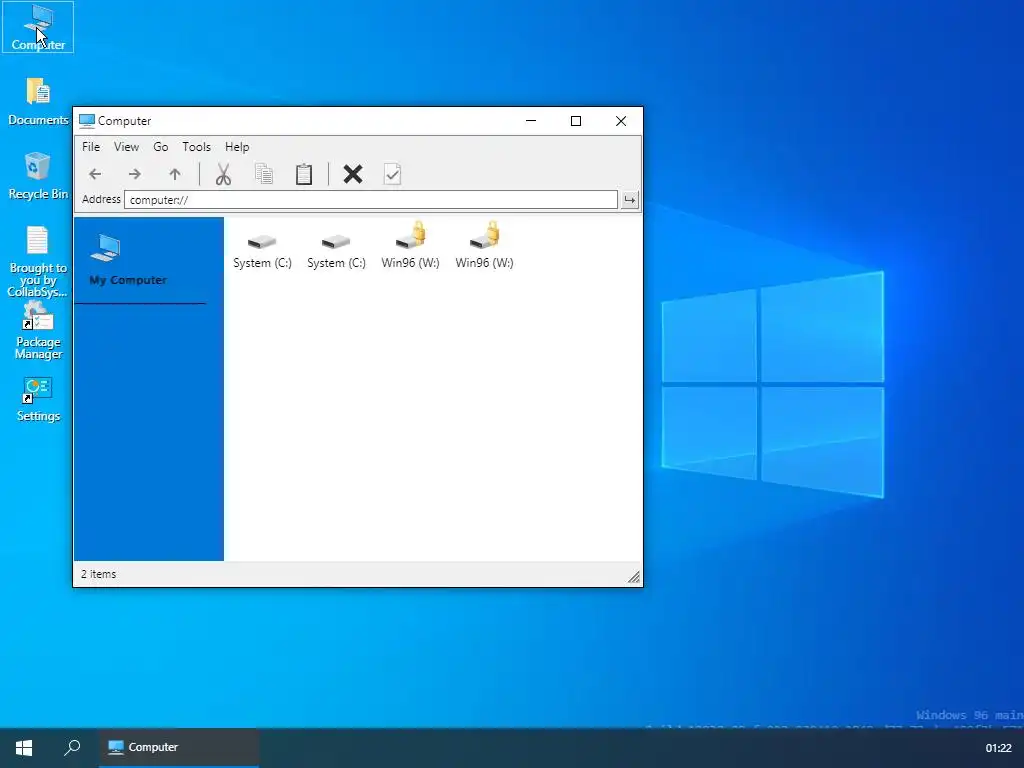Select the Settings desktop shortcut
1024x768 pixels.
point(38,400)
